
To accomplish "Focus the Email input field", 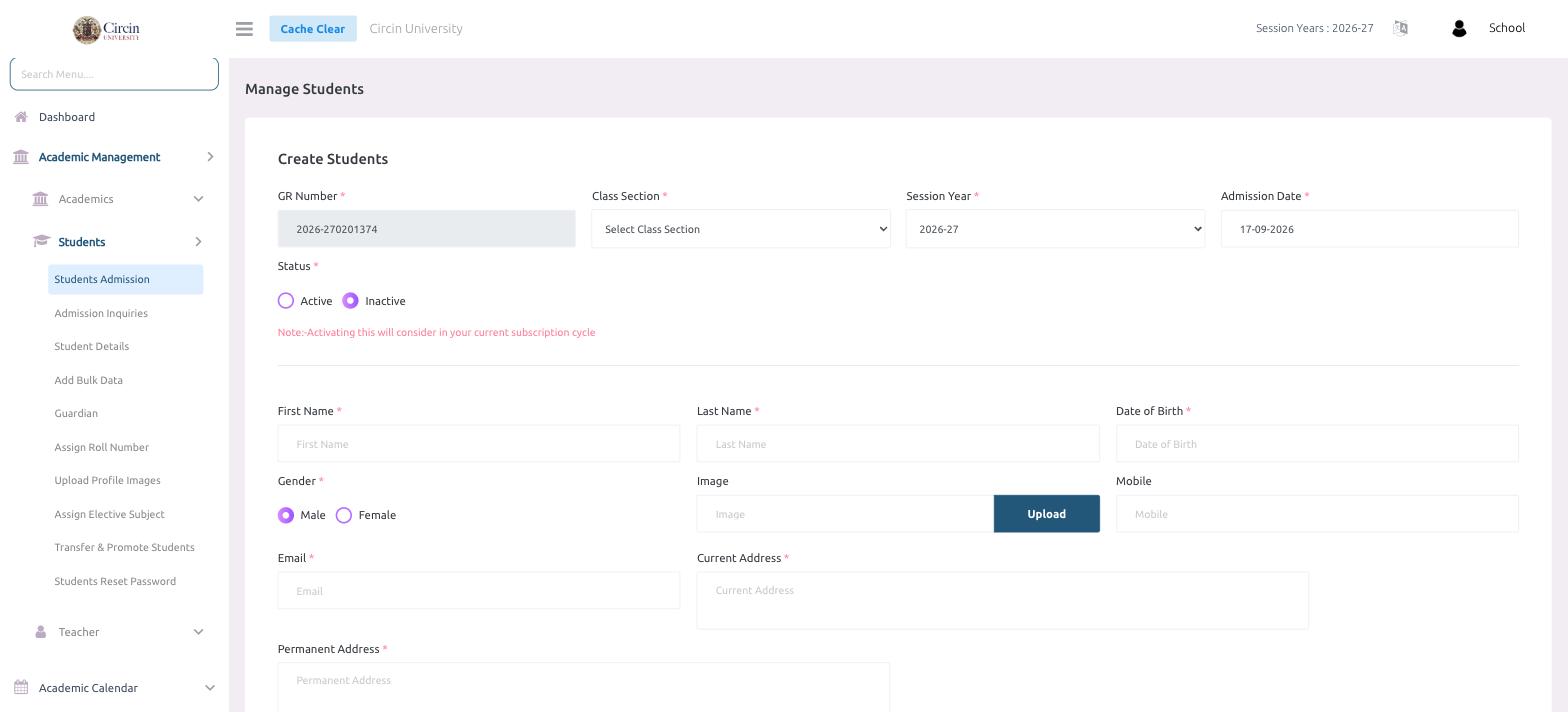I will [x=479, y=591].
